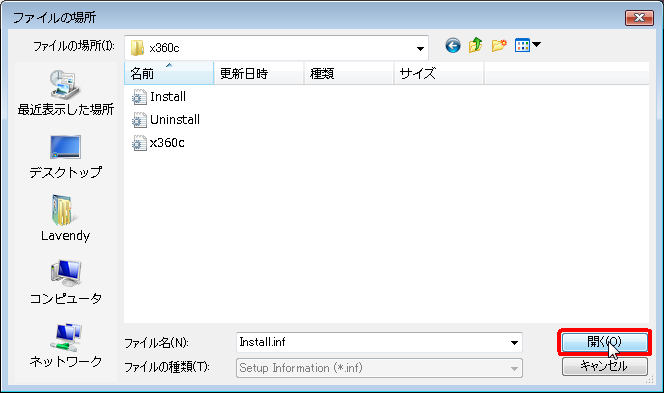Image resolution: width=664 pixels, height=393 pixels.
Task: Go up one folder level
Action: pyautogui.click(x=476, y=45)
